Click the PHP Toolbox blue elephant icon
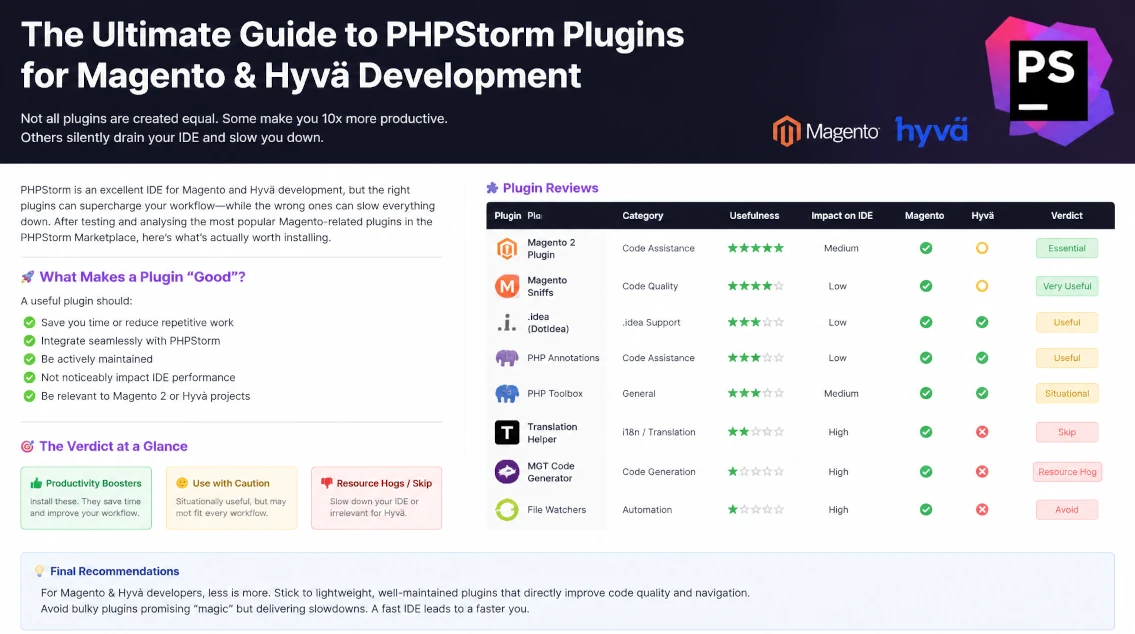Viewport: 1135px width, 634px height. [x=507, y=393]
